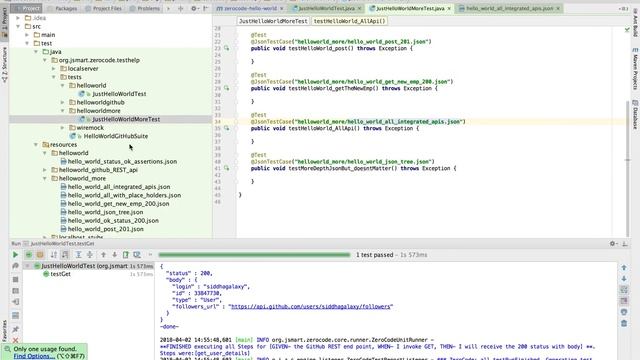Open the Structure side tool window
Image resolution: width=640 pixels, height=360 pixels.
[4, 64]
